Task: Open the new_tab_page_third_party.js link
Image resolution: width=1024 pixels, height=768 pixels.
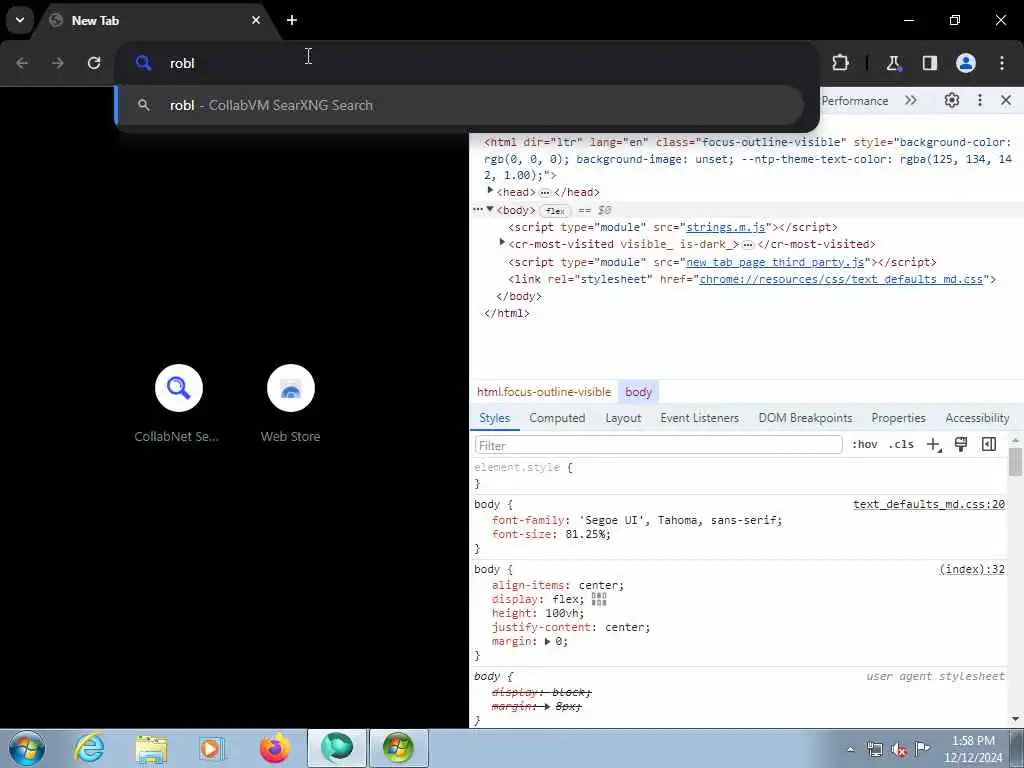Action: 775,262
